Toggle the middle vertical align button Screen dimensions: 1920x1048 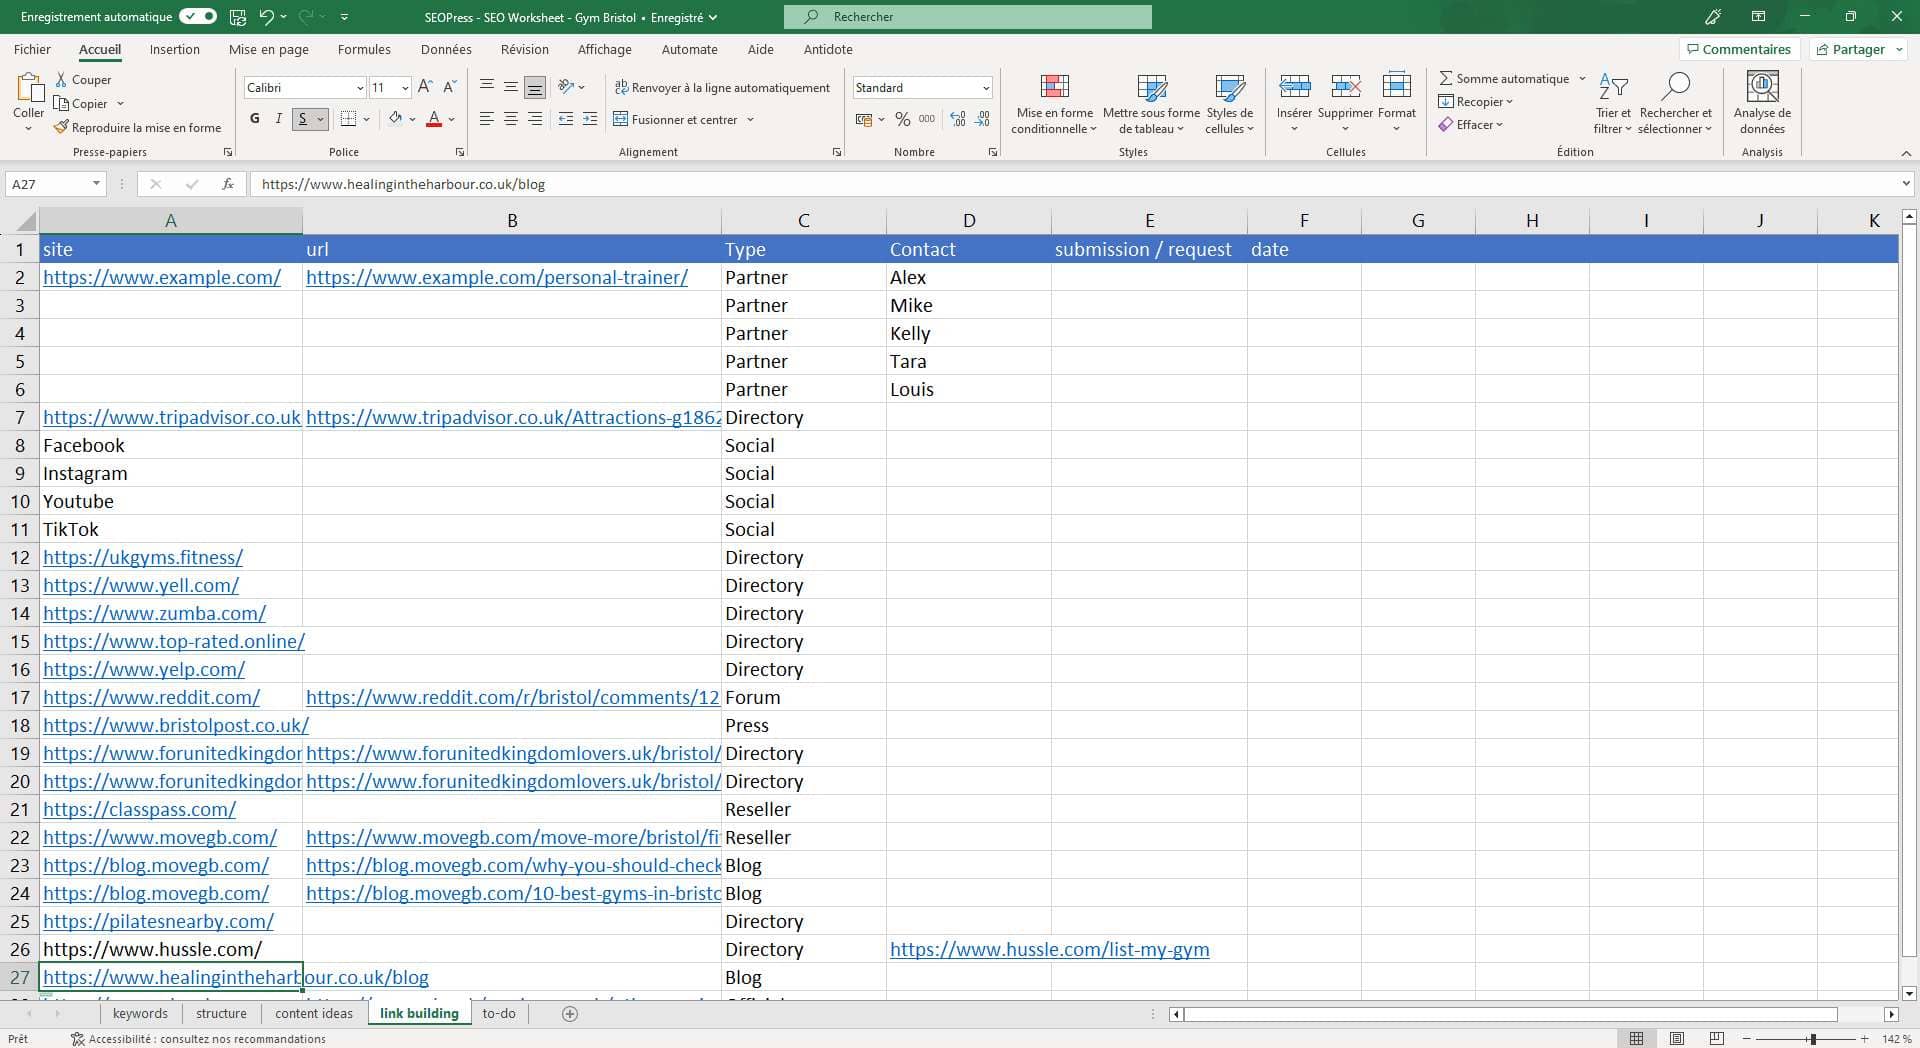(x=511, y=87)
